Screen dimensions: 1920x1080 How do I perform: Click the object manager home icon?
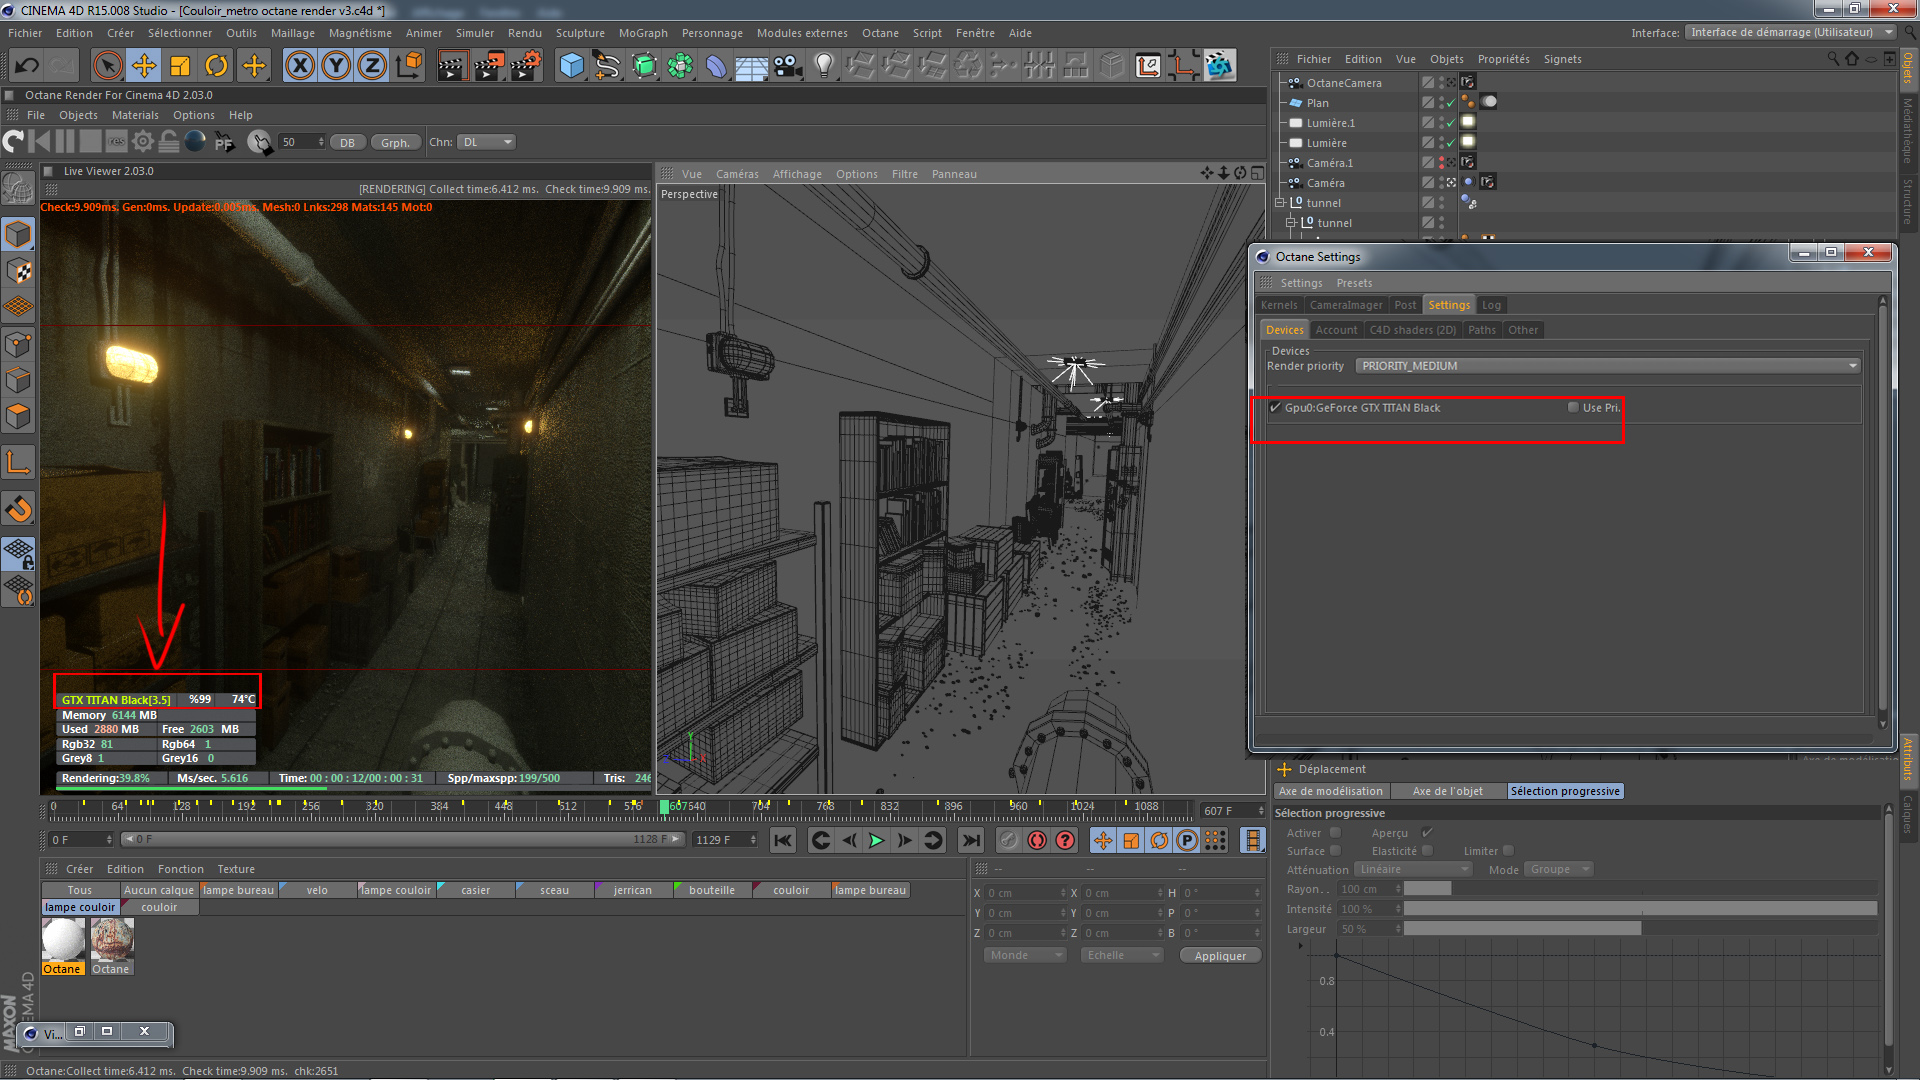tap(1851, 59)
